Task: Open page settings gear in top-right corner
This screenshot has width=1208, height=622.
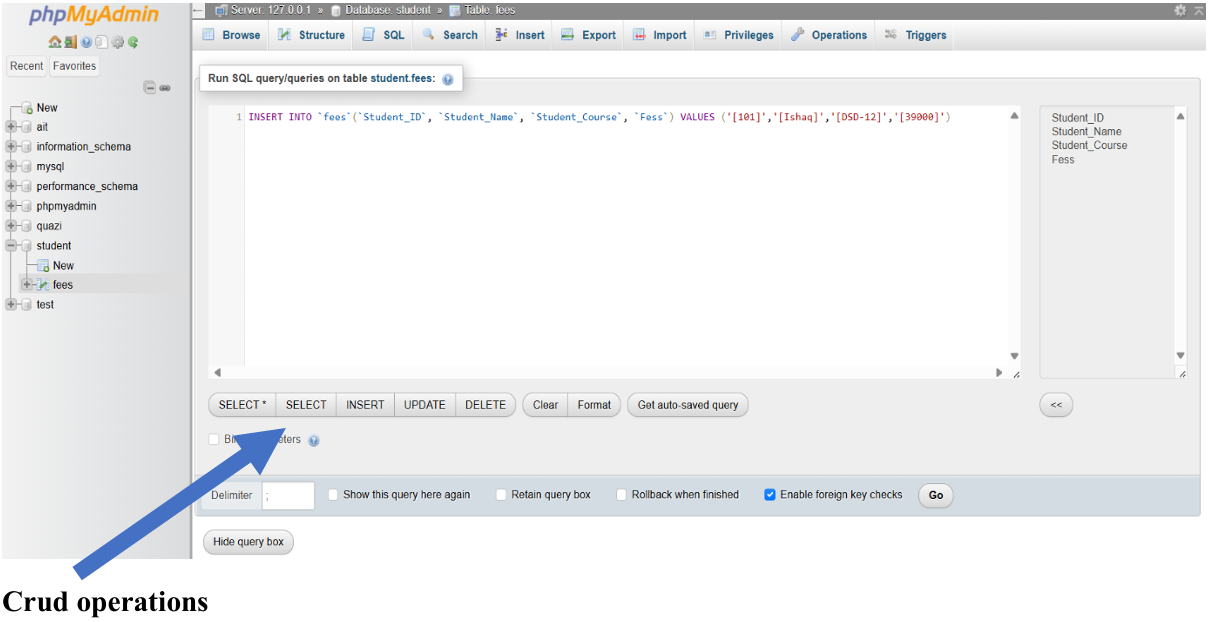Action: [x=1180, y=10]
